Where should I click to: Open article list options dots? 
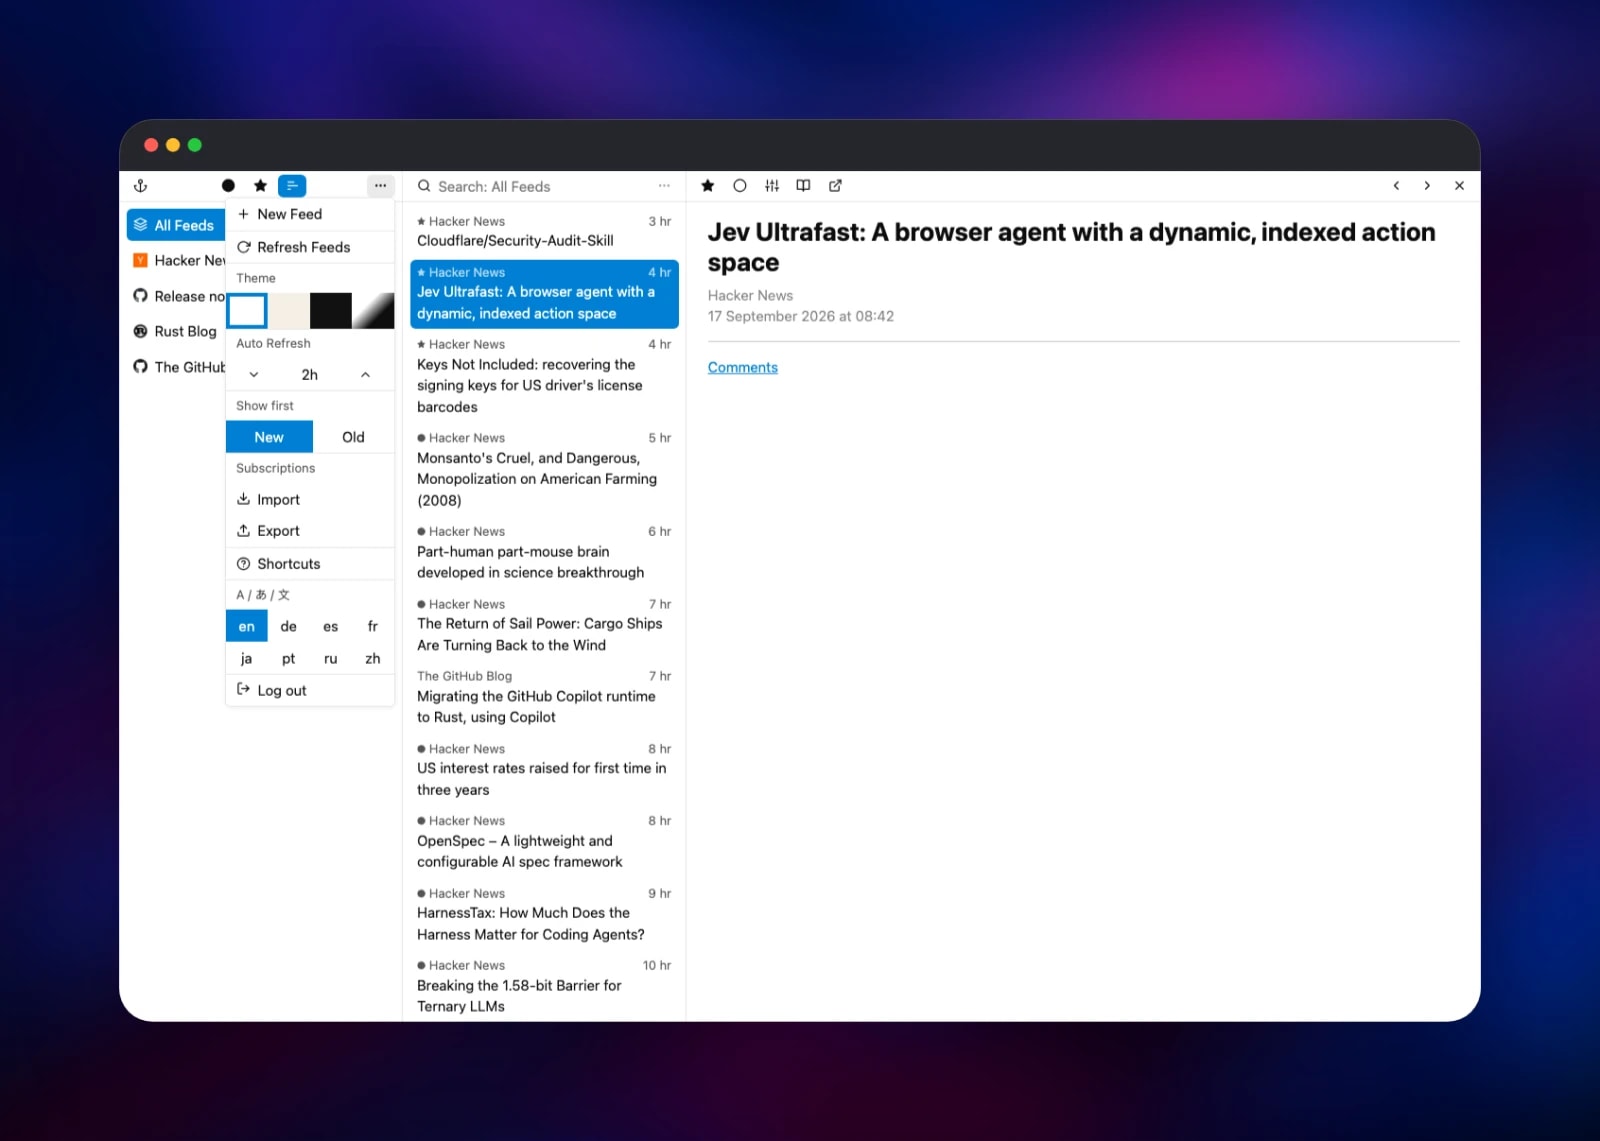pyautogui.click(x=664, y=186)
